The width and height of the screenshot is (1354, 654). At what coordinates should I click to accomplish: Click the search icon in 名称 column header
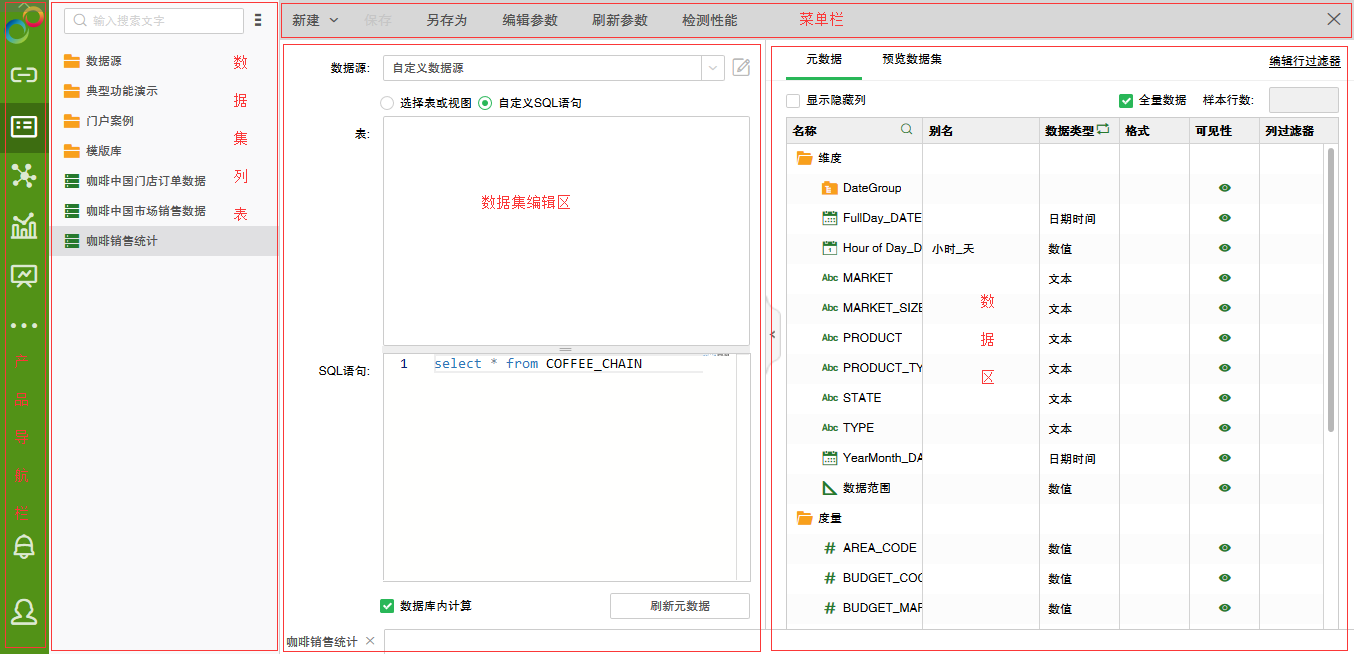tap(907, 130)
